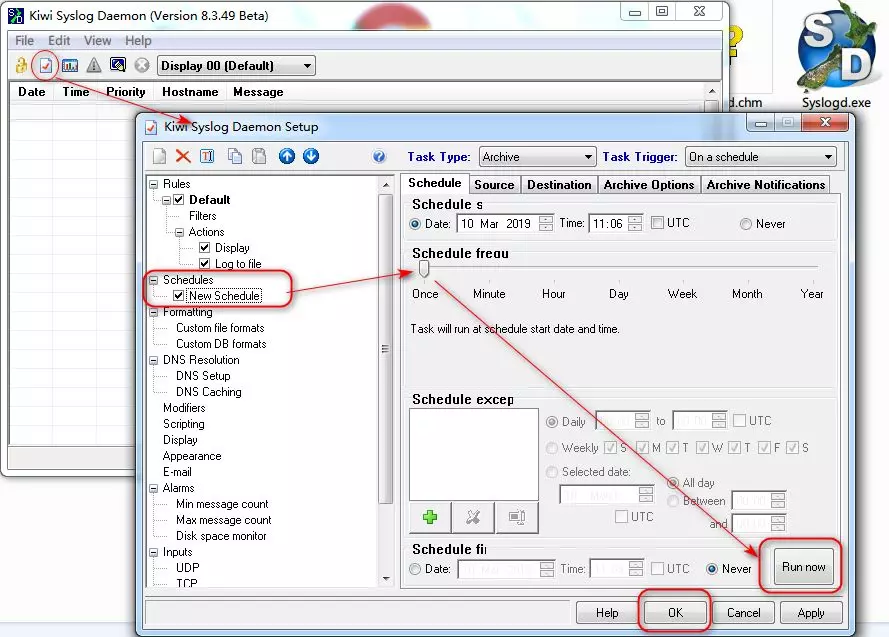Collapse the Actions tree node
This screenshot has height=637, width=889.
[179, 232]
